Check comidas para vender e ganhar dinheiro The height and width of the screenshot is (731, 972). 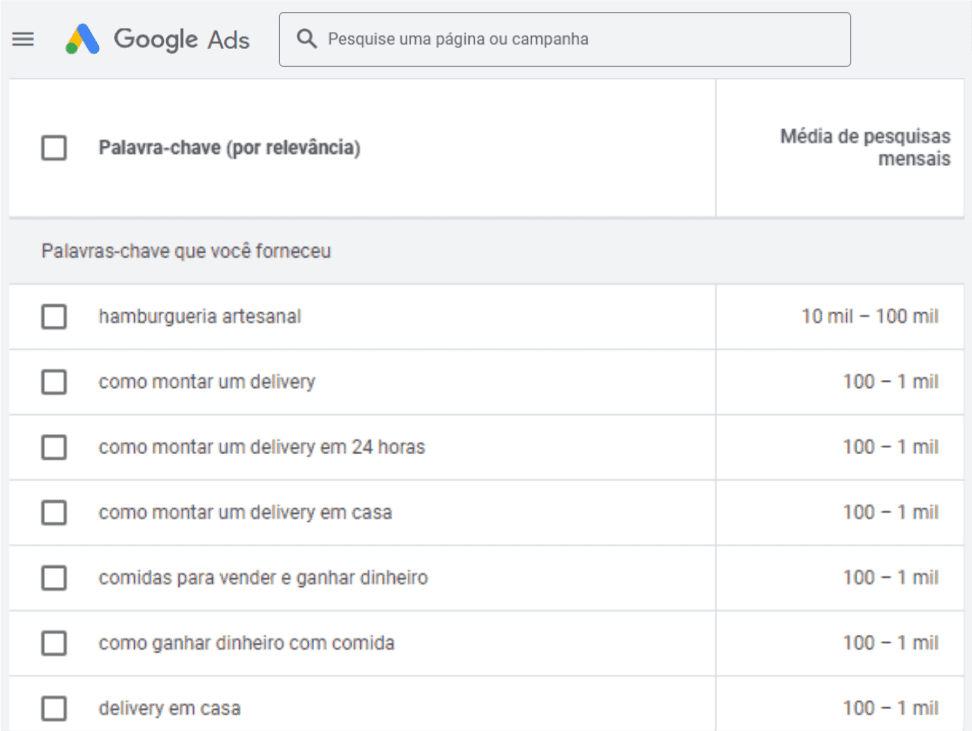pos(54,578)
